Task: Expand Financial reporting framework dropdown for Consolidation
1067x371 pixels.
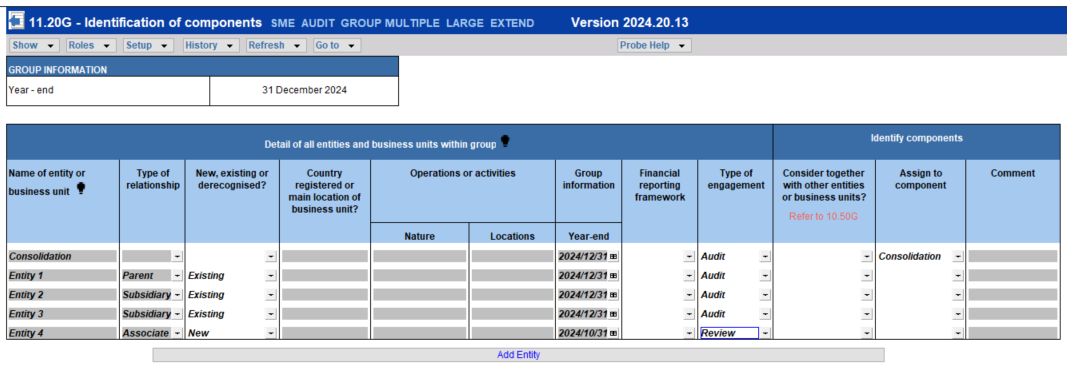Action: [689, 257]
